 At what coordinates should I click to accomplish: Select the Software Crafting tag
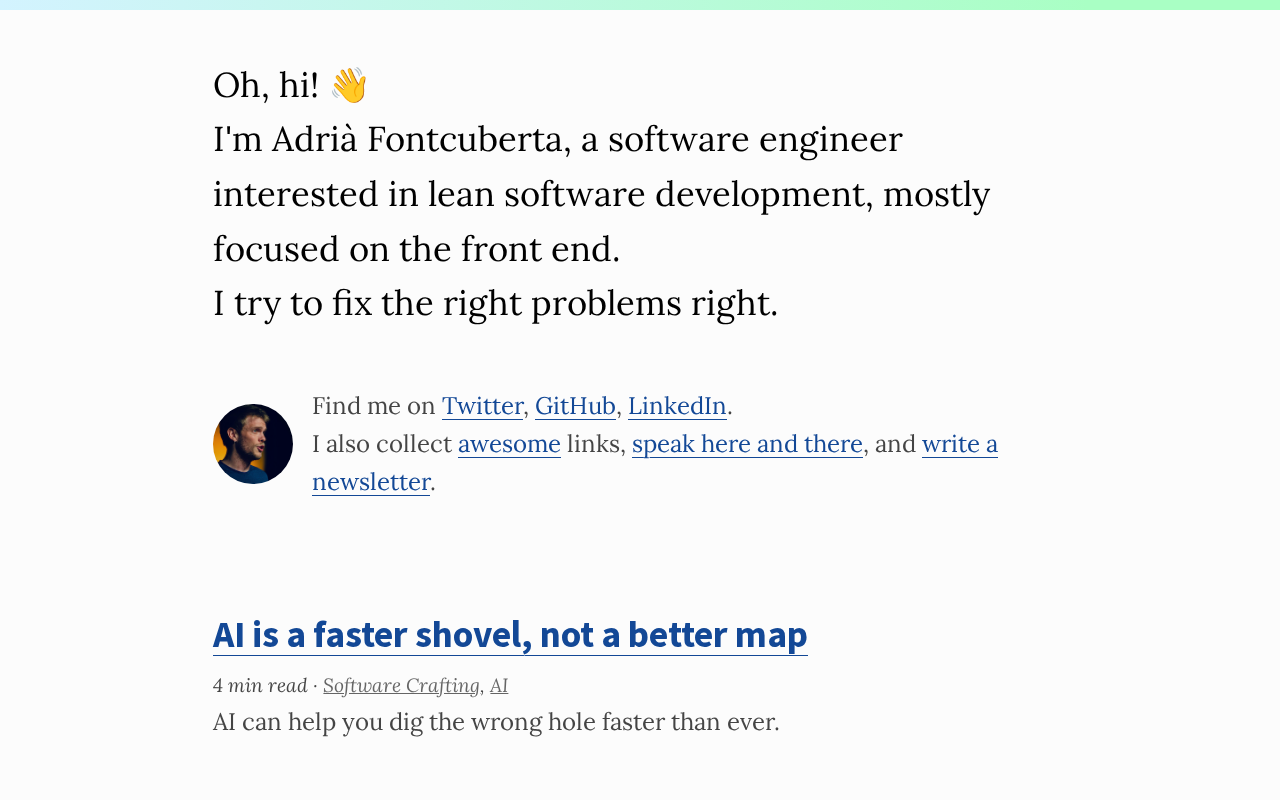pos(401,686)
